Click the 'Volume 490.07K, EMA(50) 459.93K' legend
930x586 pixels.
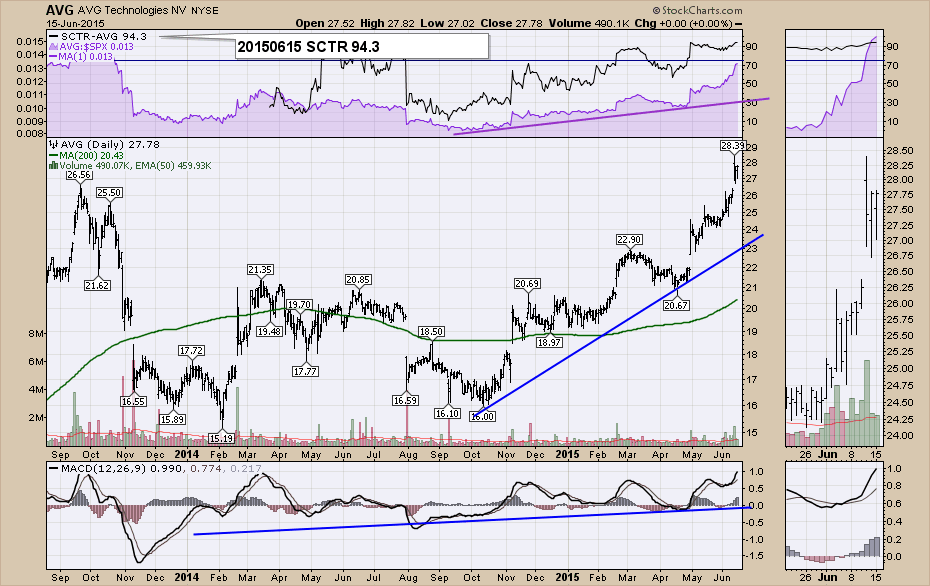pos(130,166)
